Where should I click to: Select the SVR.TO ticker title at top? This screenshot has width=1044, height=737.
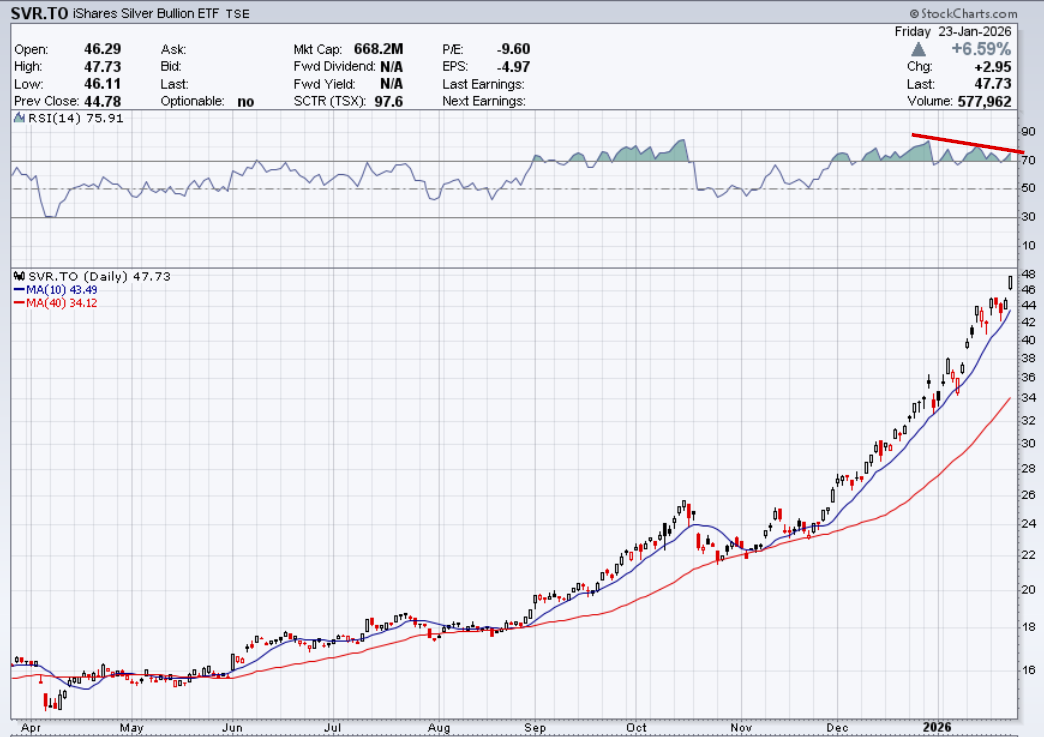click(x=39, y=13)
